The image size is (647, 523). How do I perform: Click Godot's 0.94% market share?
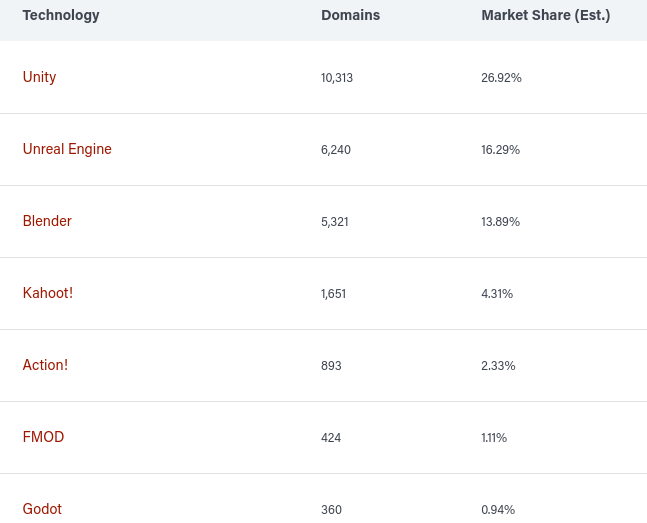pyautogui.click(x=498, y=510)
